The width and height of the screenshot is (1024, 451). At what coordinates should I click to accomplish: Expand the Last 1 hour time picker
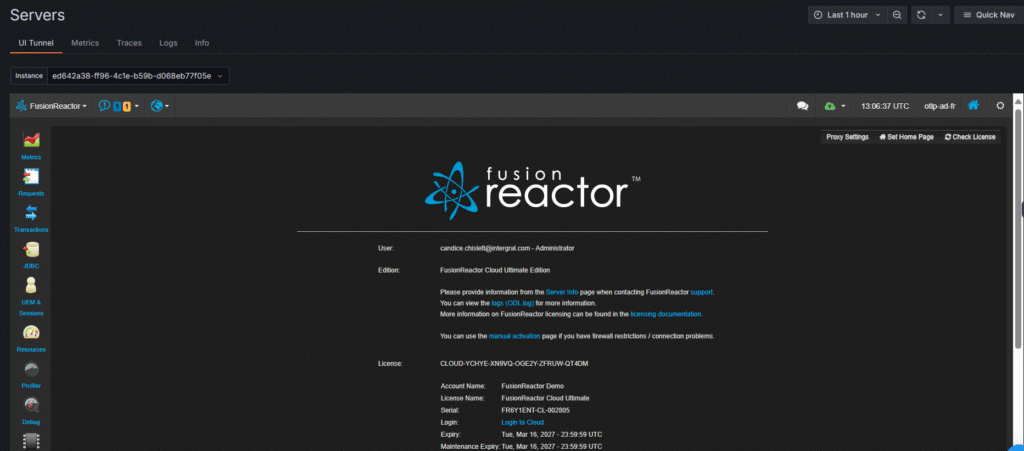click(x=847, y=15)
